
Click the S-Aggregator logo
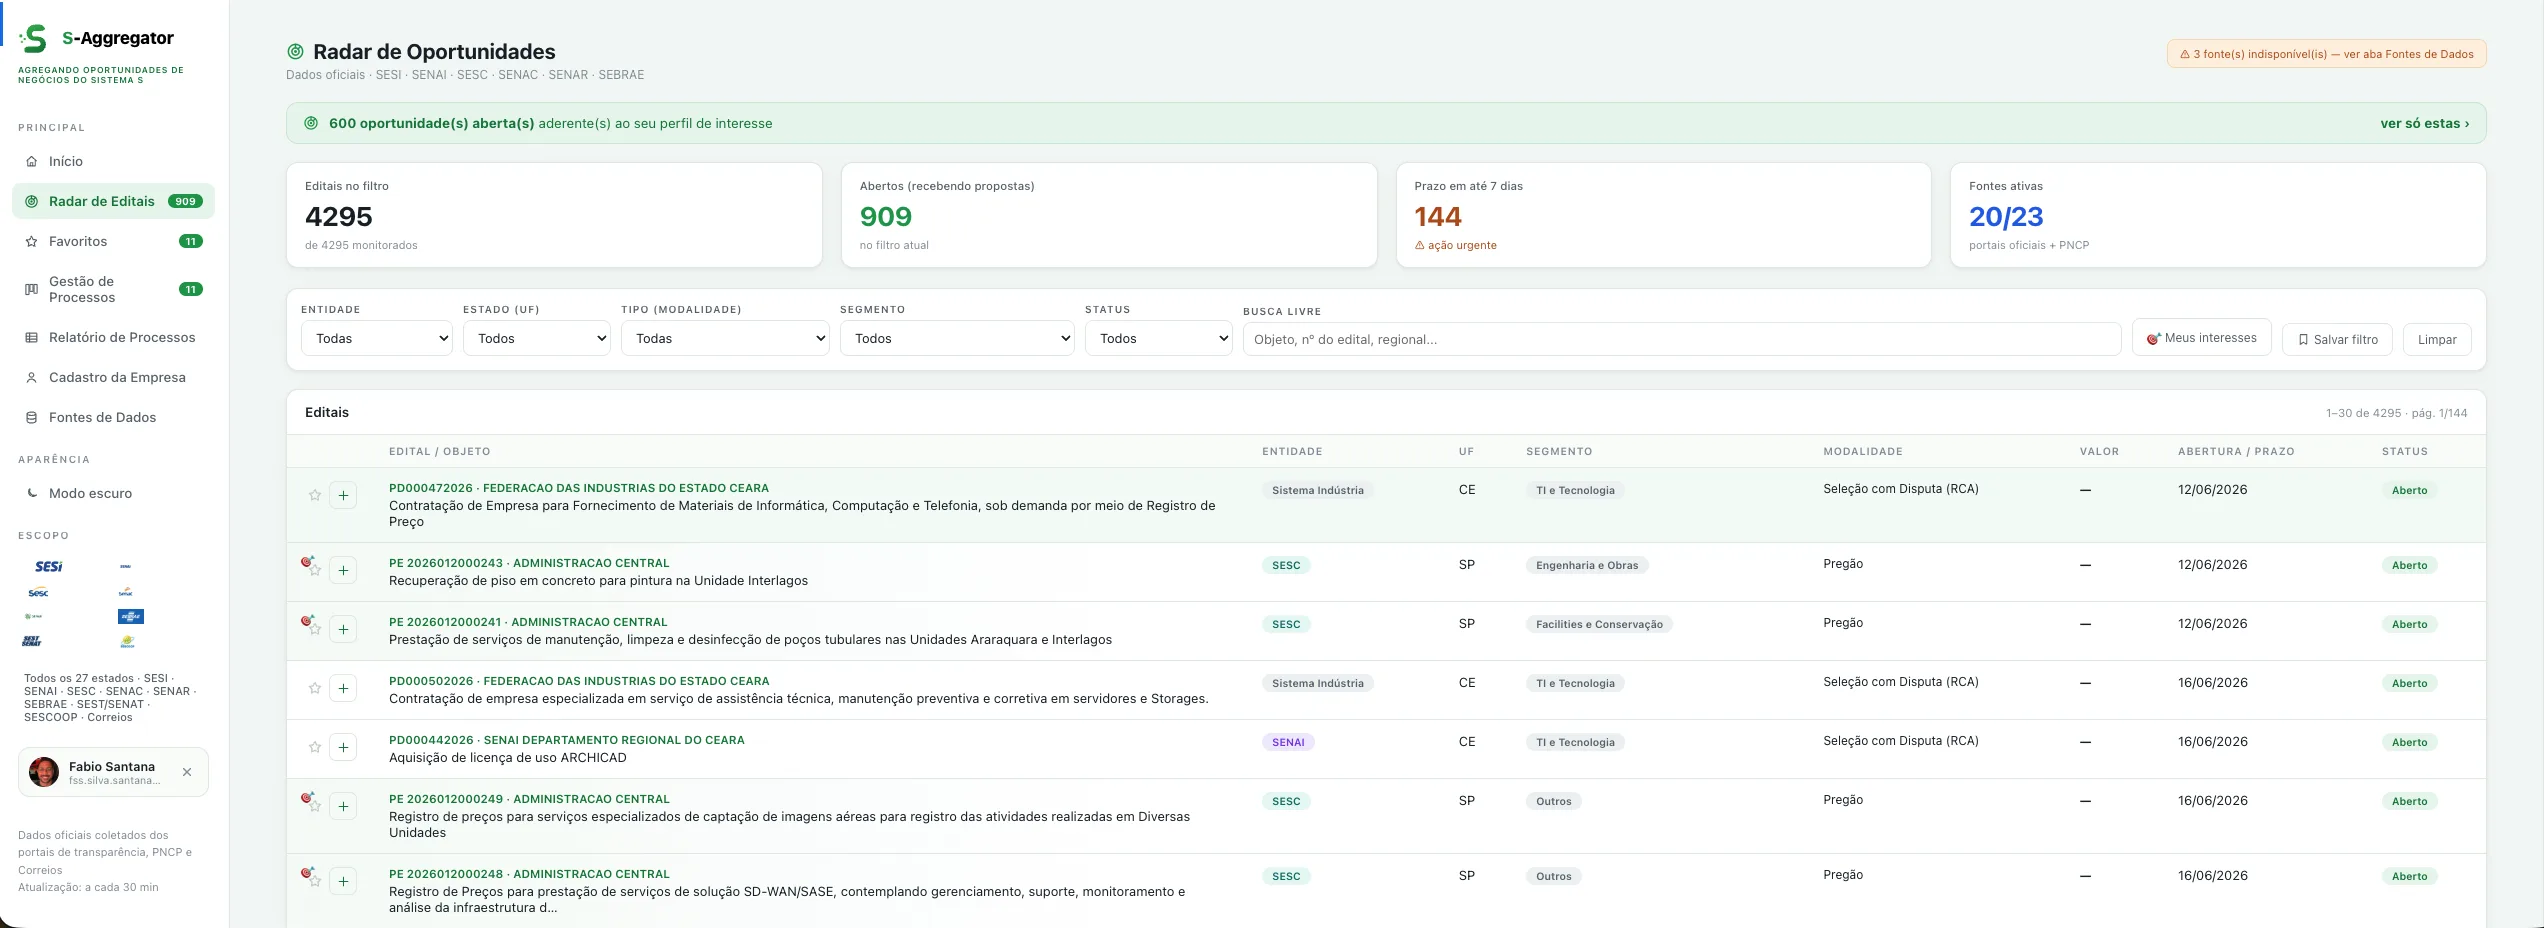[34, 39]
